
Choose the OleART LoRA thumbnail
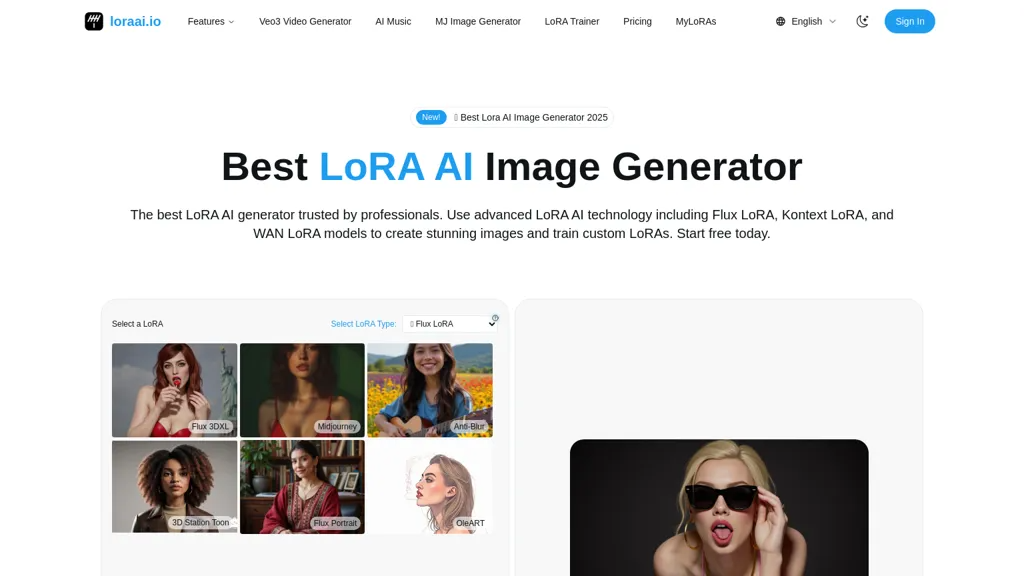point(430,487)
